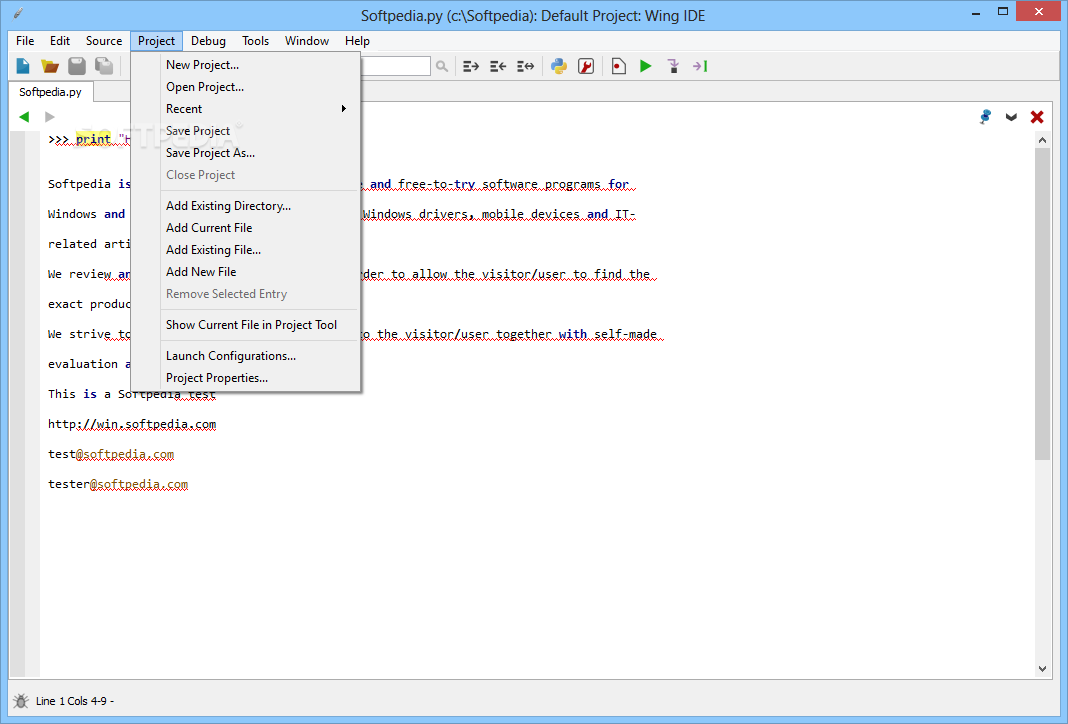Open the Python Shell icon
1068x724 pixels.
pos(559,66)
